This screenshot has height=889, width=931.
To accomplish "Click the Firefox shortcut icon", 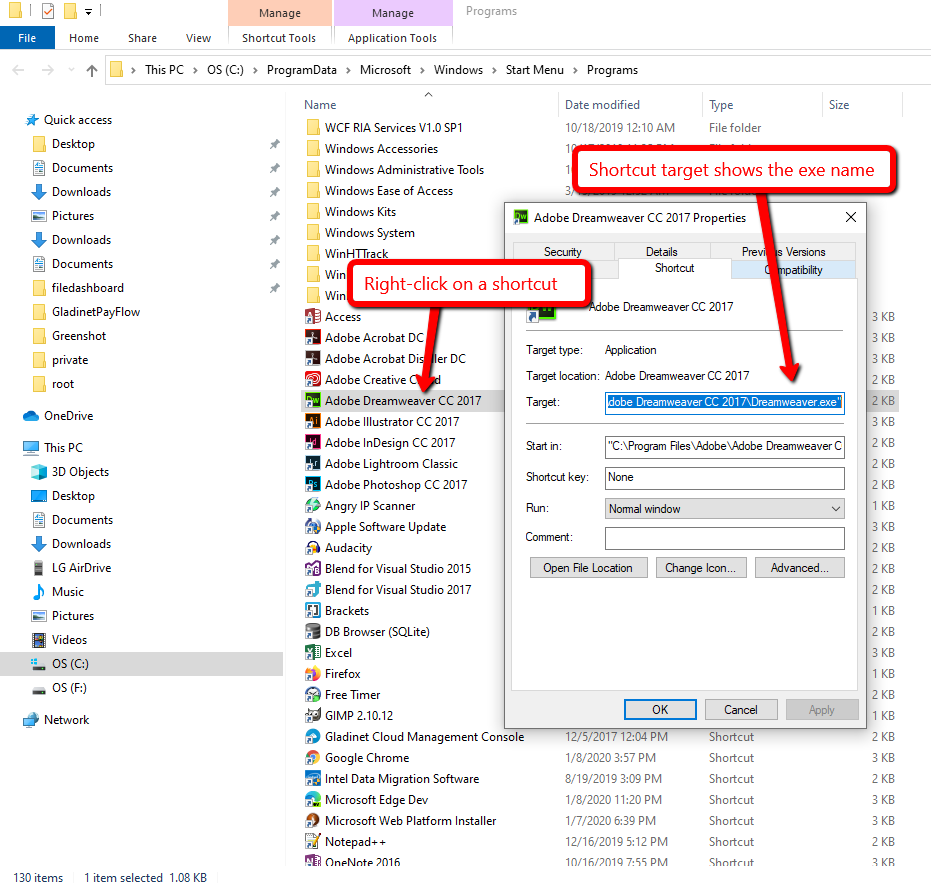I will click(313, 674).
